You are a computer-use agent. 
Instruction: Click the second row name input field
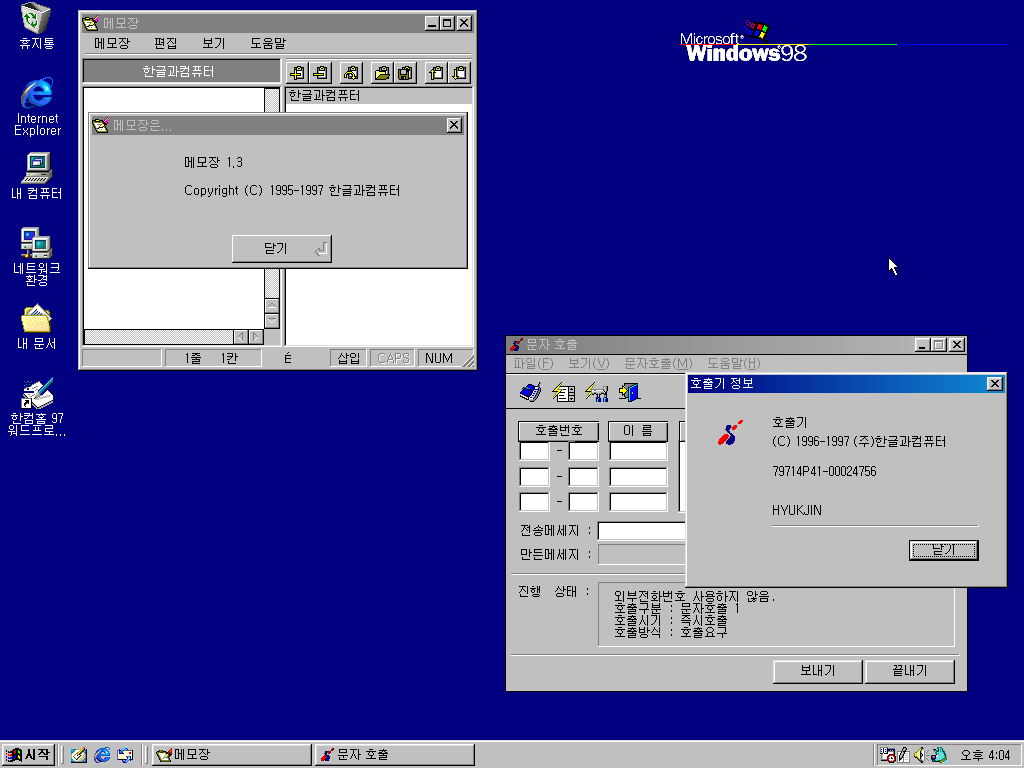click(638, 477)
